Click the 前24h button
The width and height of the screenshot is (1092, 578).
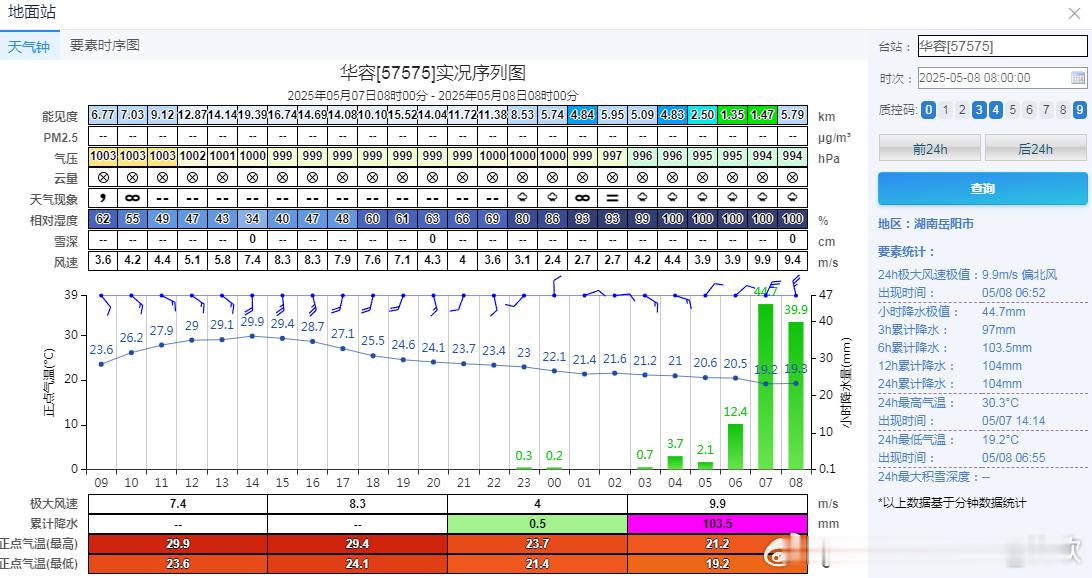[930, 149]
